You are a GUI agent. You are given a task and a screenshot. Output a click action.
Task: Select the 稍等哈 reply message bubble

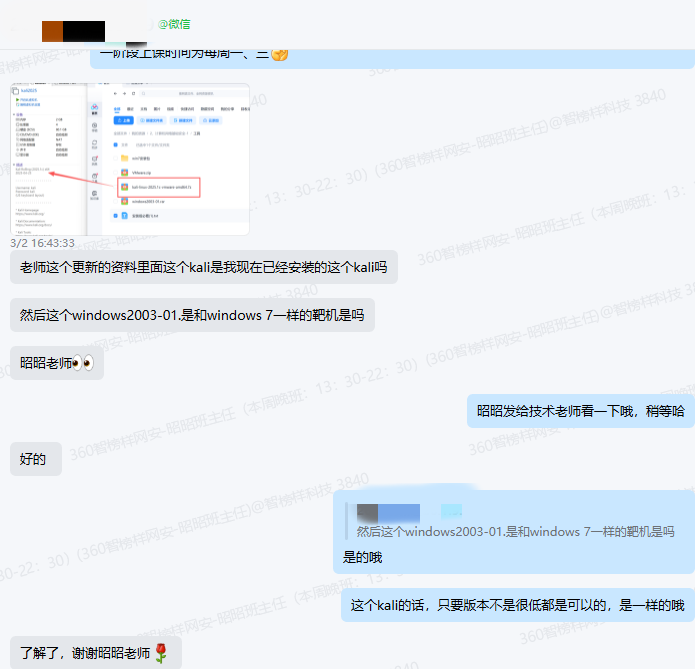click(x=580, y=411)
